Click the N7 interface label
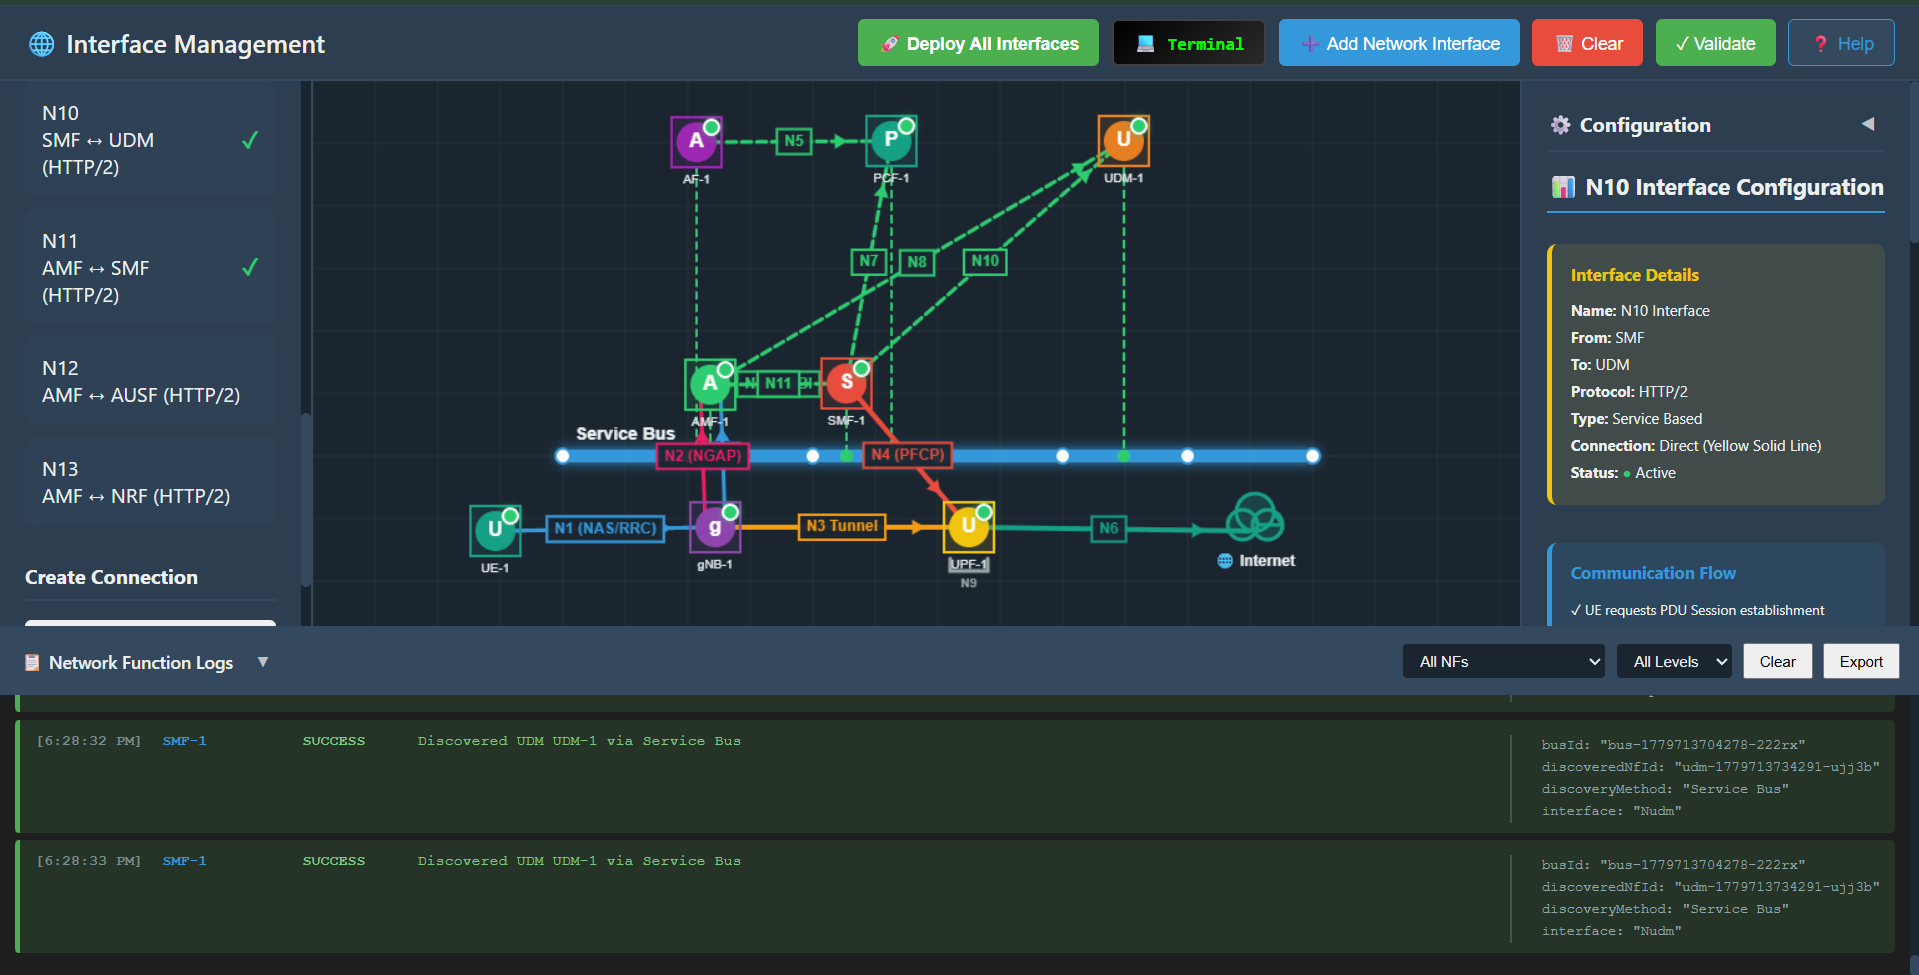Screen dimensions: 1919x975 pos(869,261)
